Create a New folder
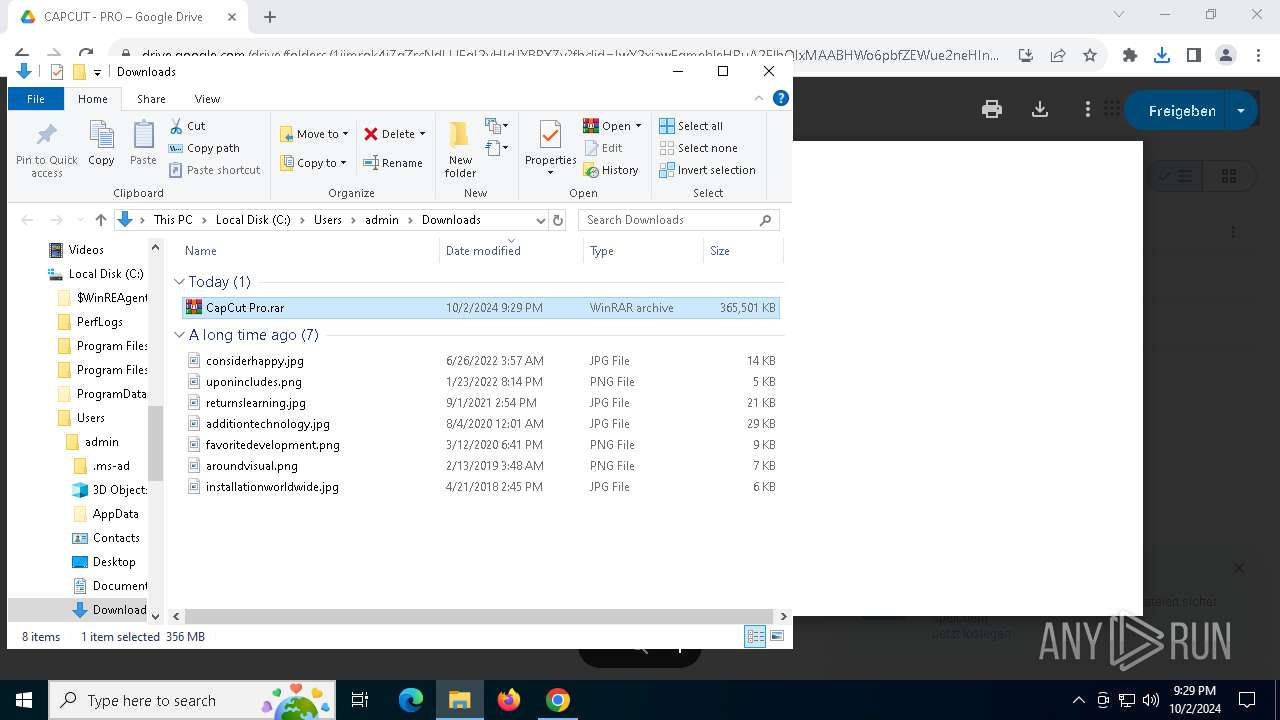This screenshot has height=720, width=1280. 460,148
